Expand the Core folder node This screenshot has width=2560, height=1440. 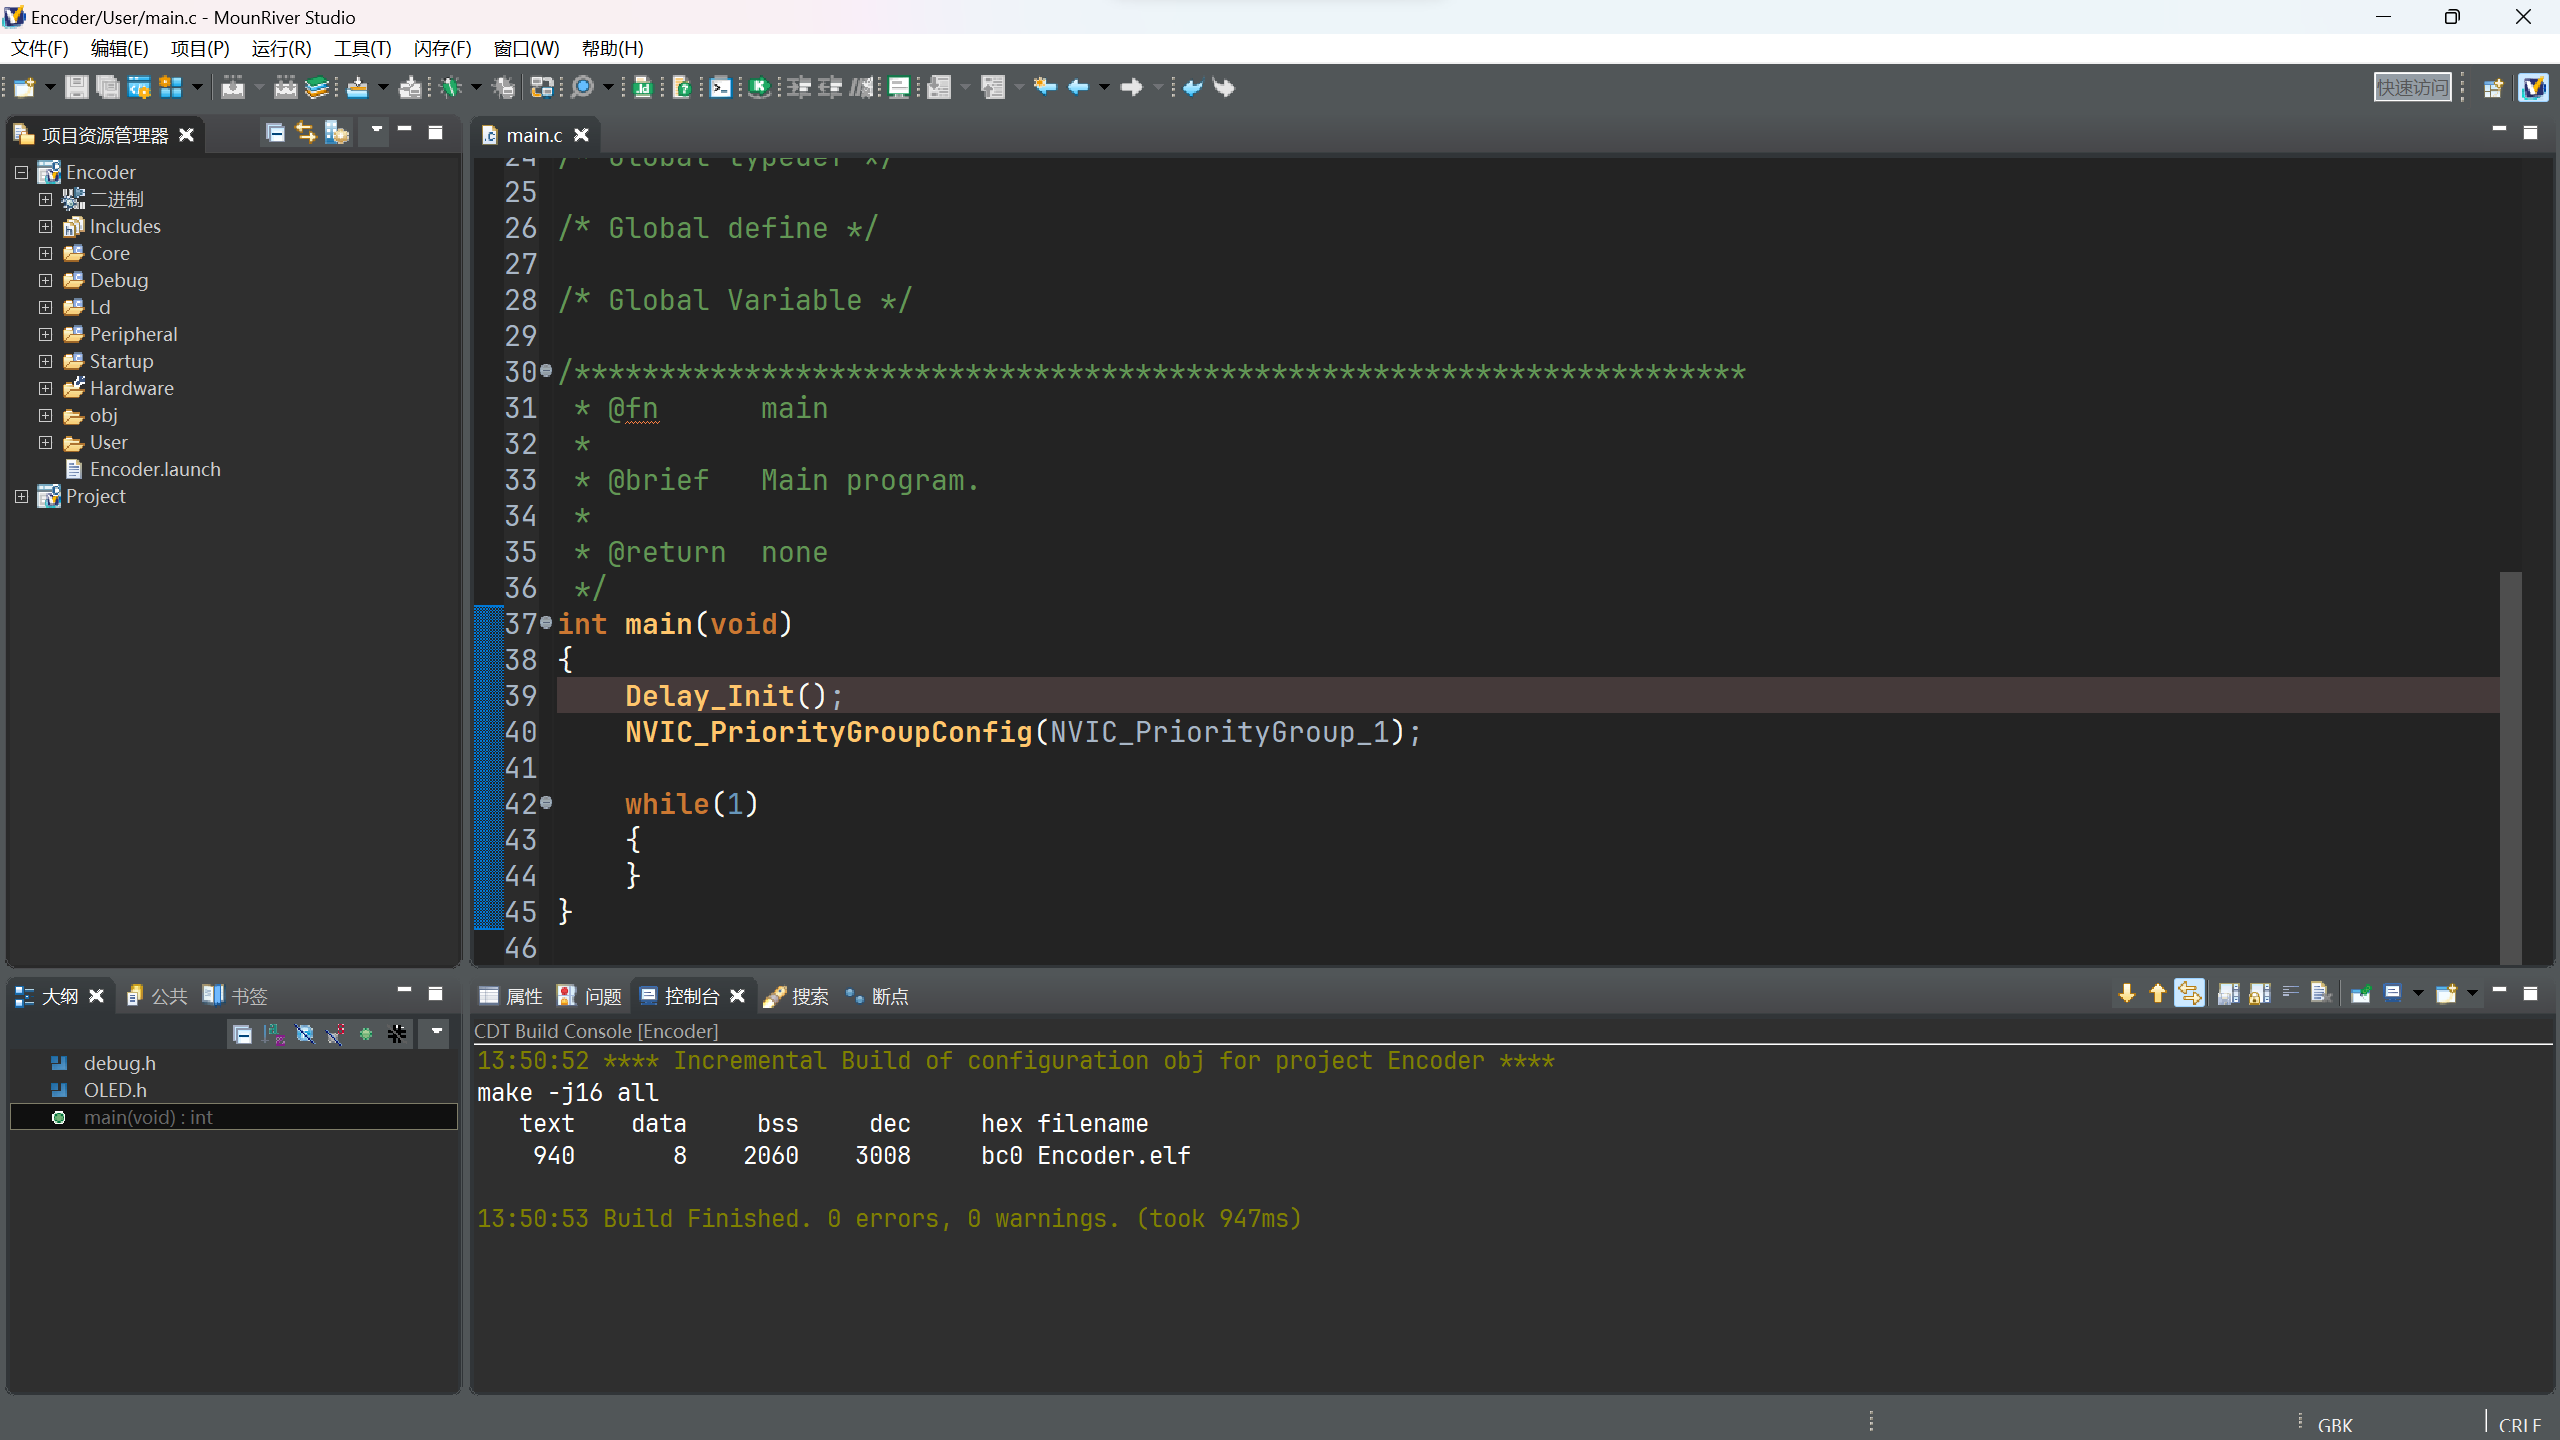[45, 253]
